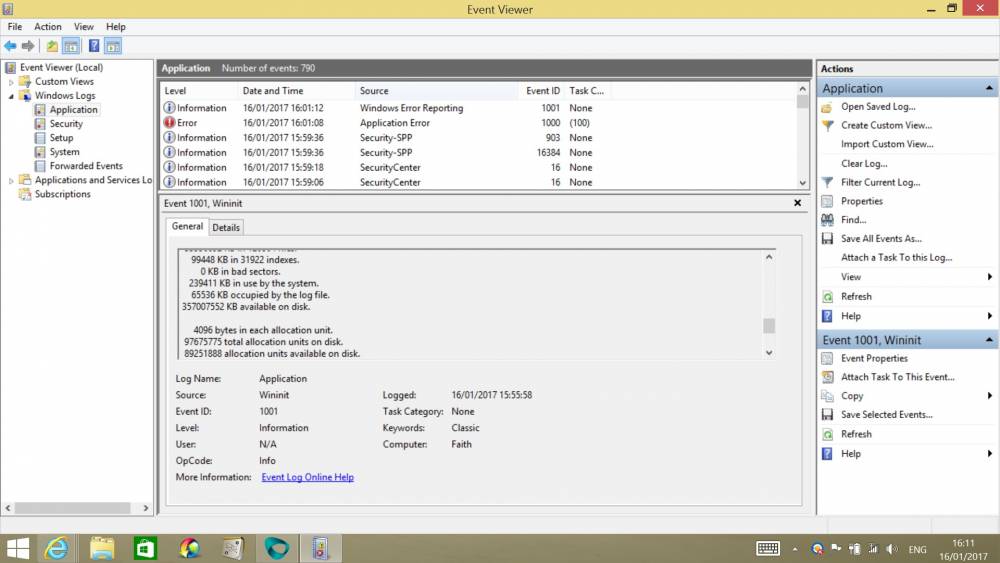Screen dimensions: 1000x563
Task: Open the Copy submenu arrow
Action: (990, 396)
